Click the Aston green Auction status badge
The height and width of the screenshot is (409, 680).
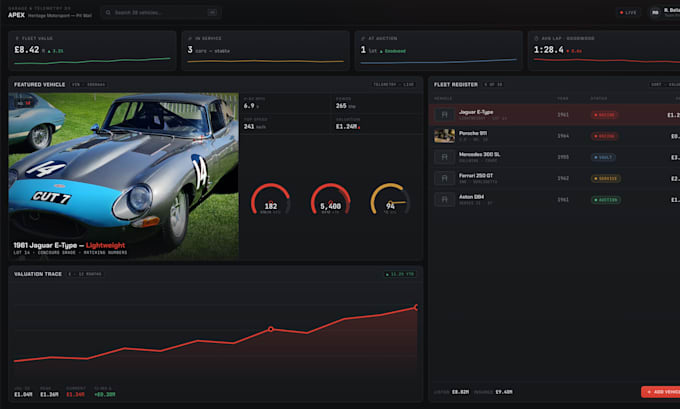click(x=606, y=200)
